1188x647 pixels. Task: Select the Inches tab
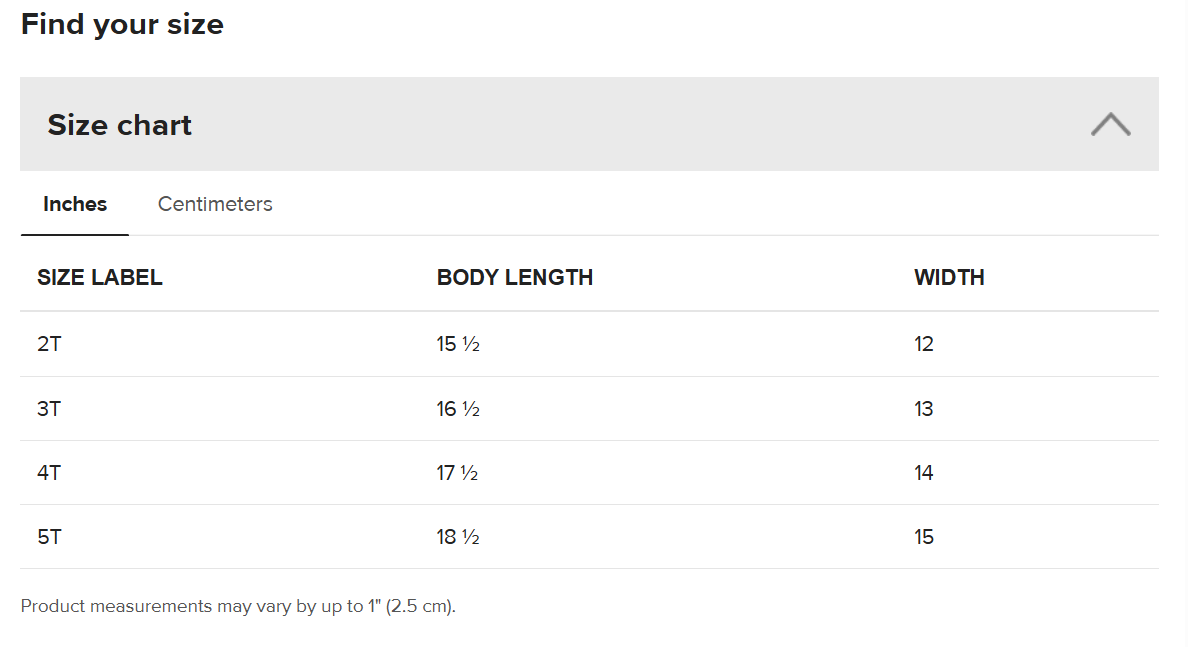(75, 204)
